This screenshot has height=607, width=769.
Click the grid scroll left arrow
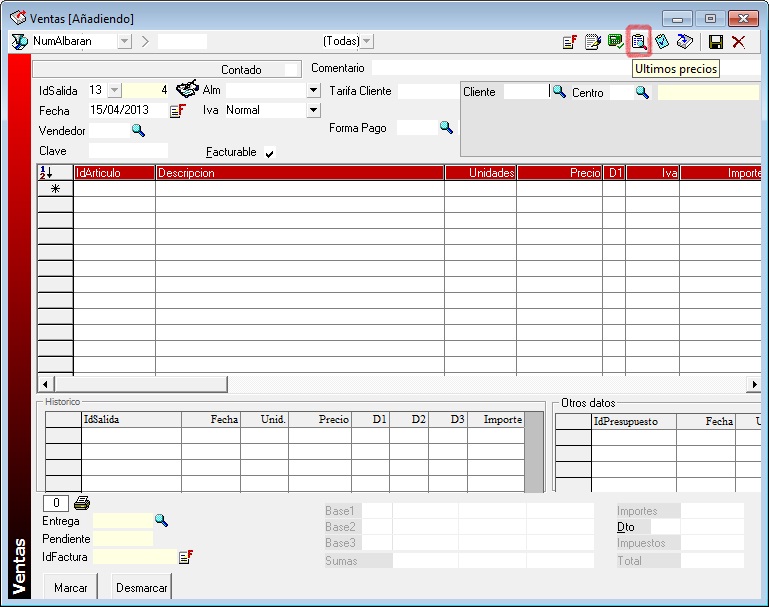point(45,384)
